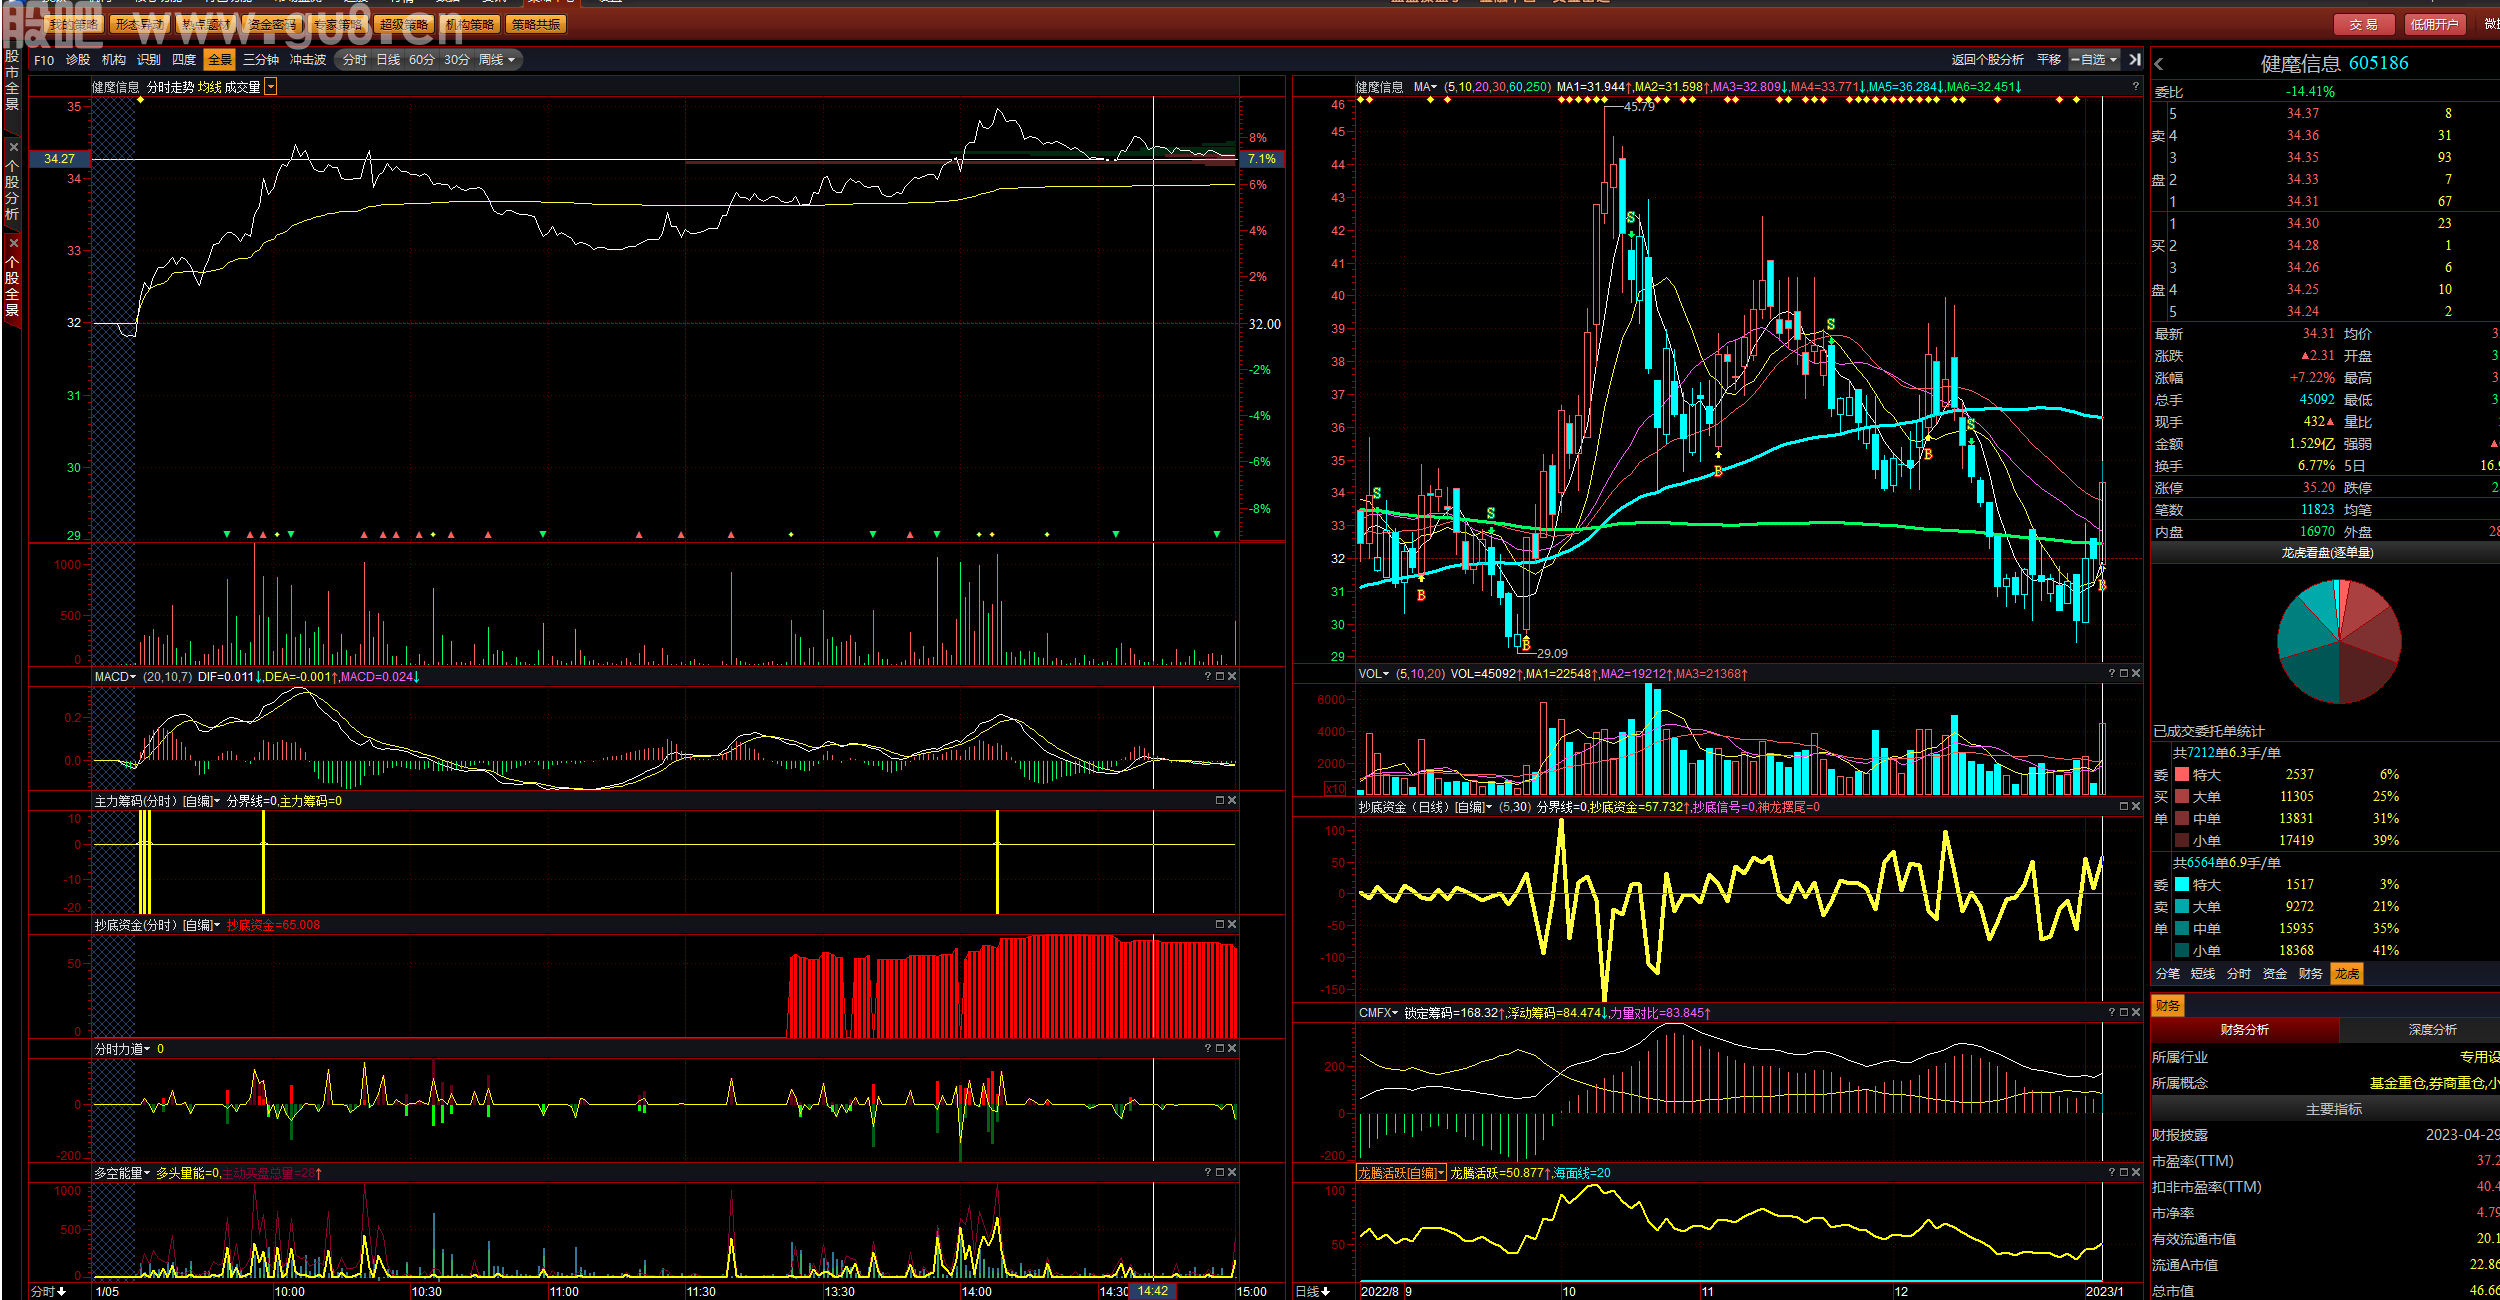Open the 自选 watchlist dropdown
Screen dimensions: 2500x1300
point(2095,60)
